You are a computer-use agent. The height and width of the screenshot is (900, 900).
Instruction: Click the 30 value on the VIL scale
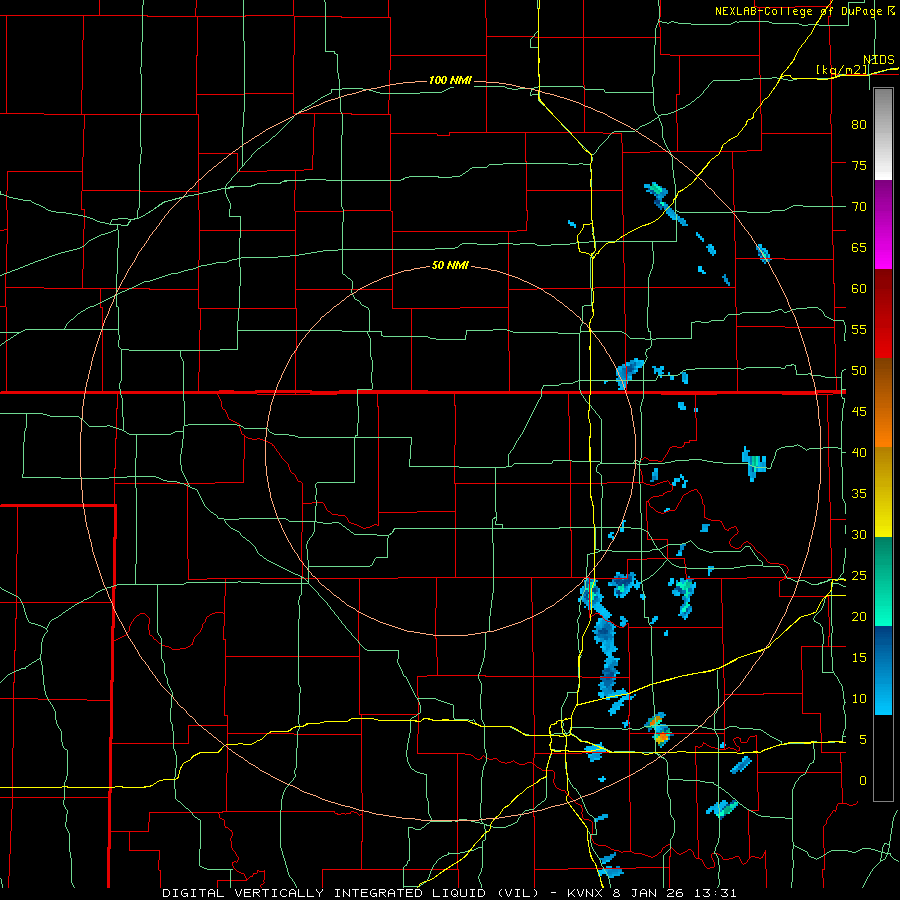(x=859, y=534)
